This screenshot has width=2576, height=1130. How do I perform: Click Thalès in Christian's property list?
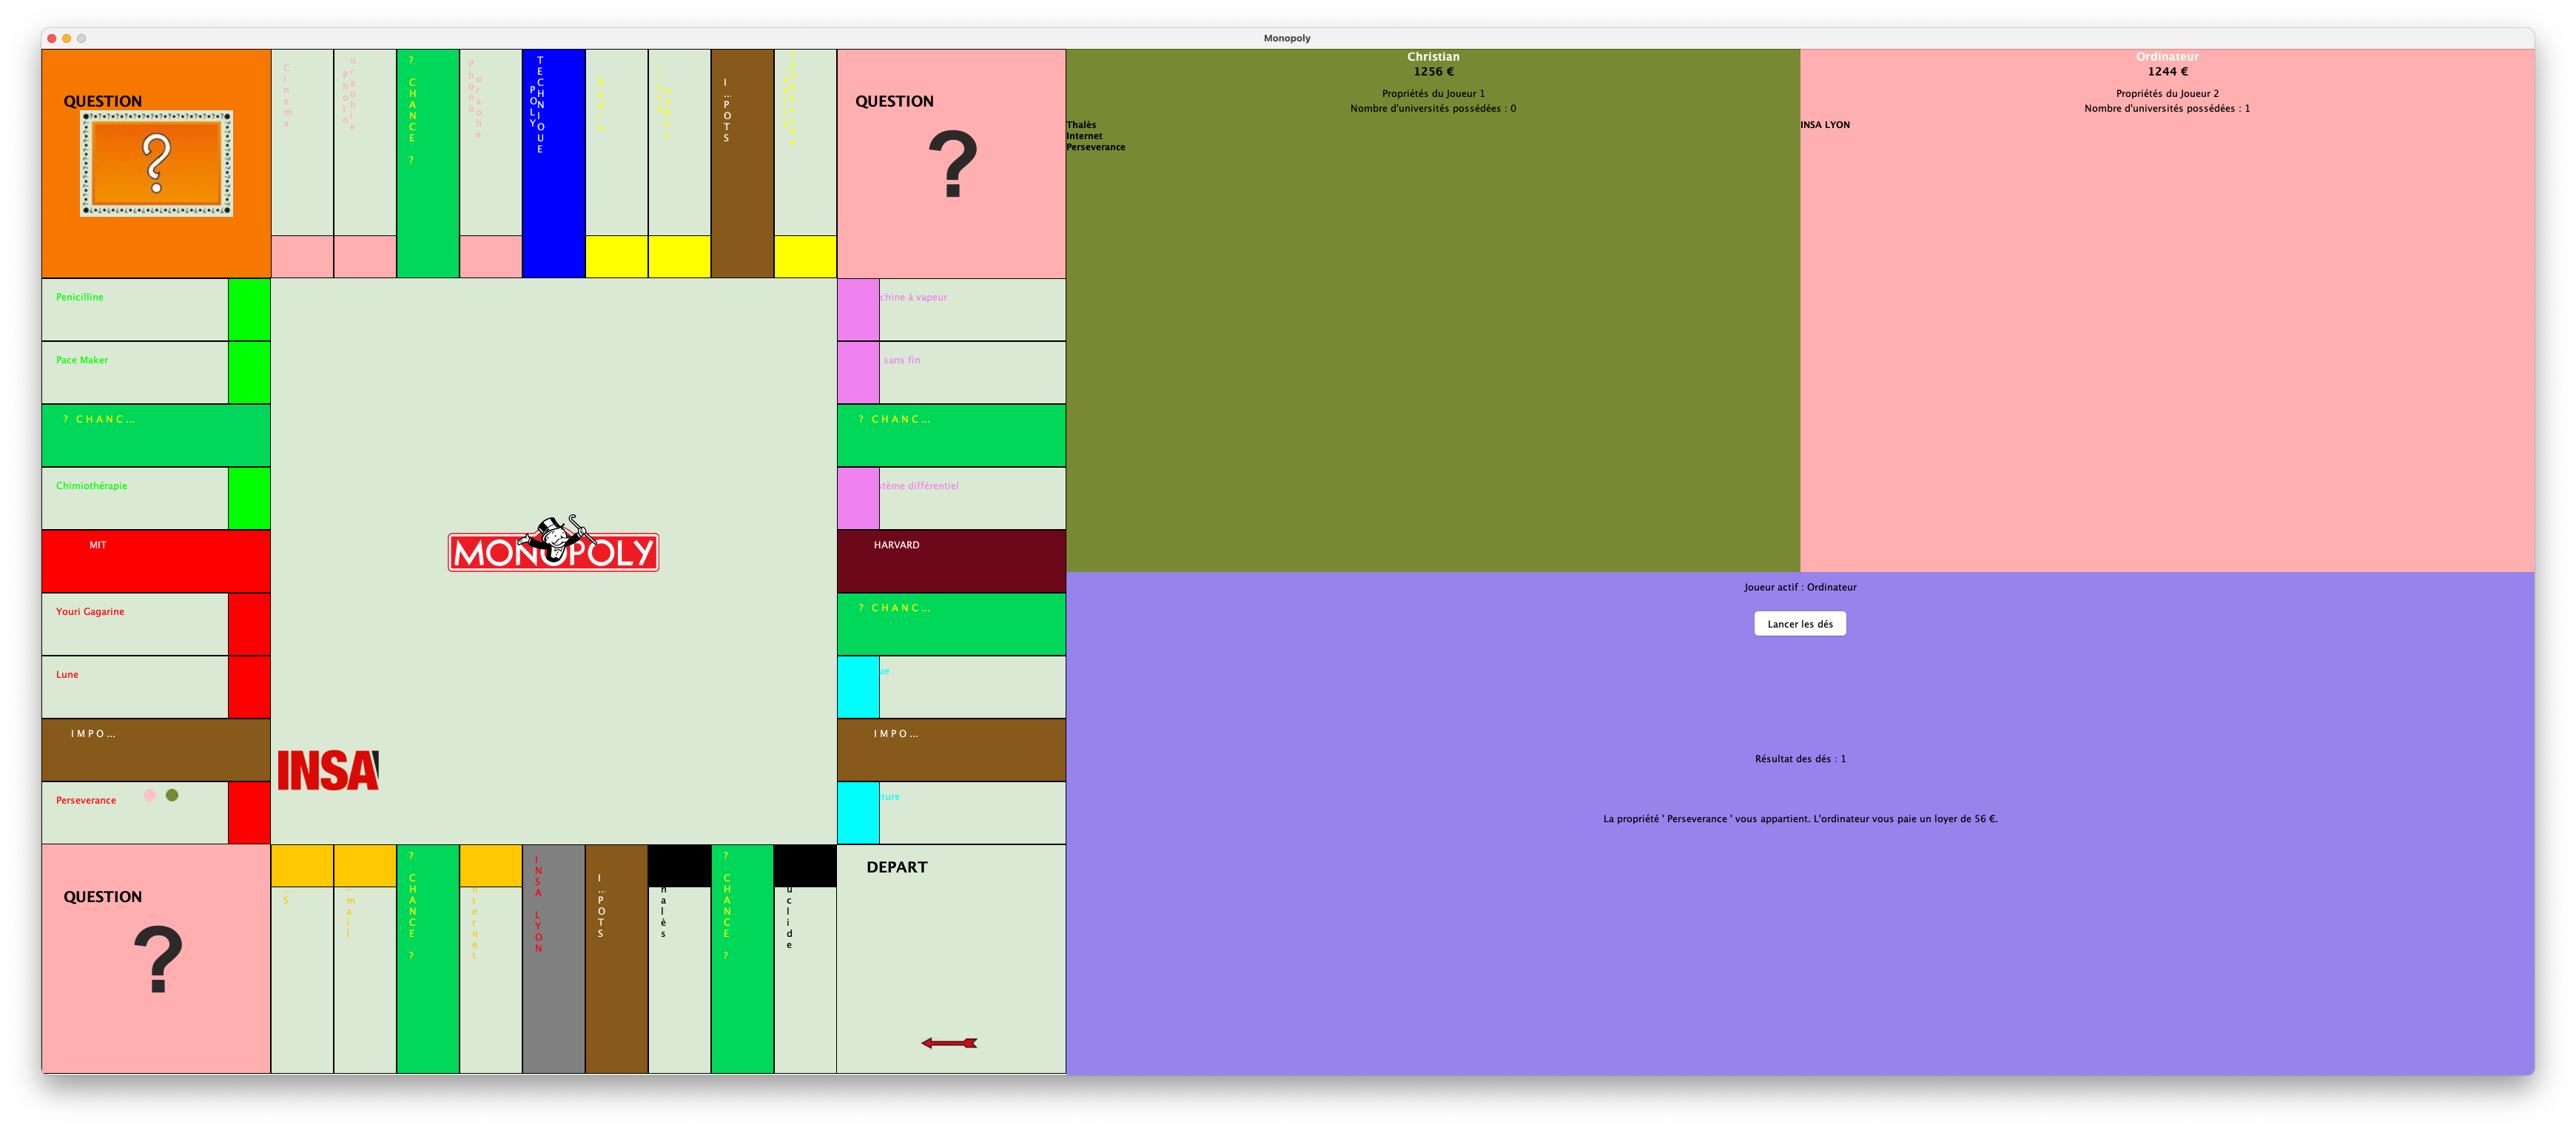(x=1081, y=125)
